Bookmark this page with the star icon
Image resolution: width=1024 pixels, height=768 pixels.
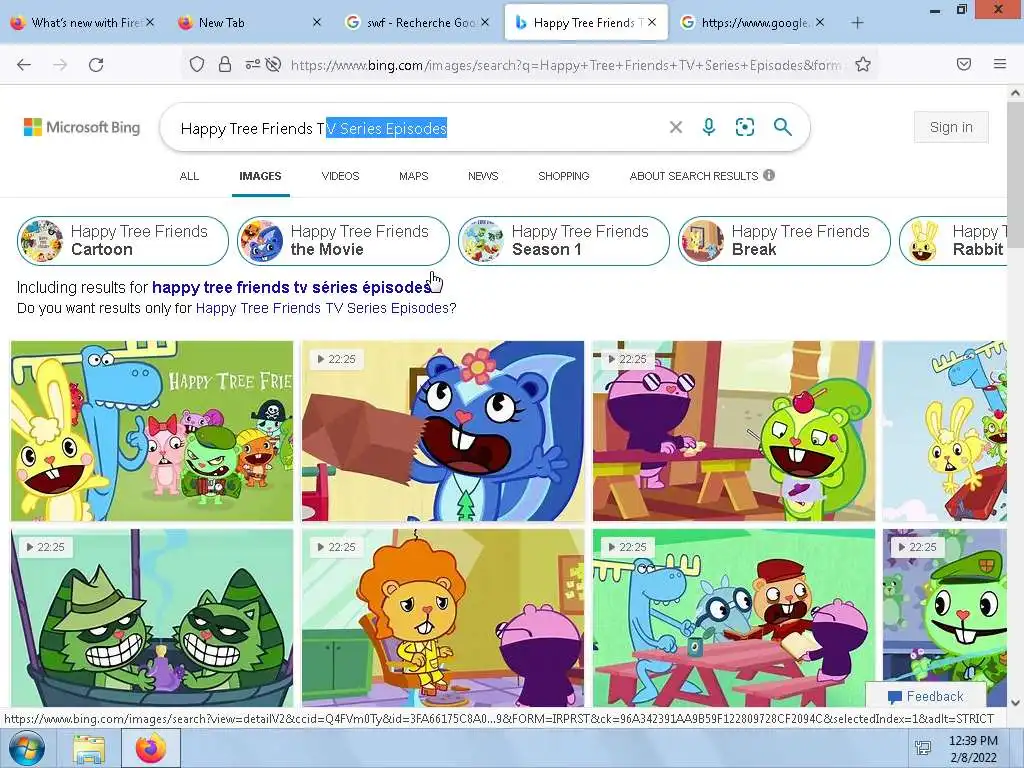(863, 64)
